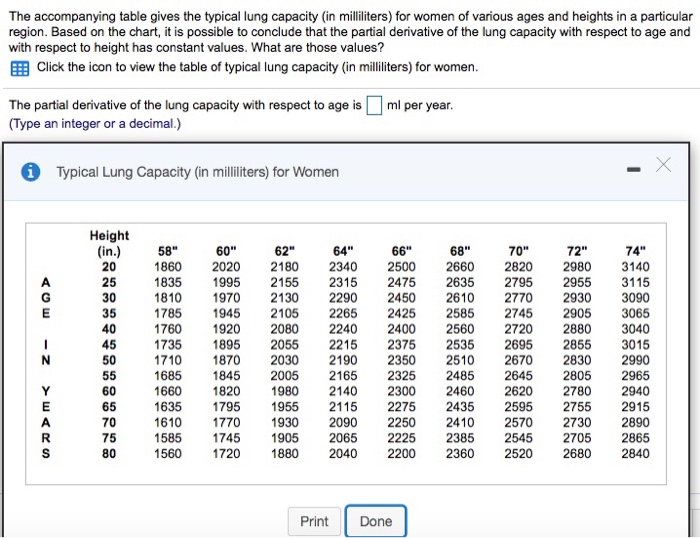Click the cell value 1980

[x=284, y=391]
